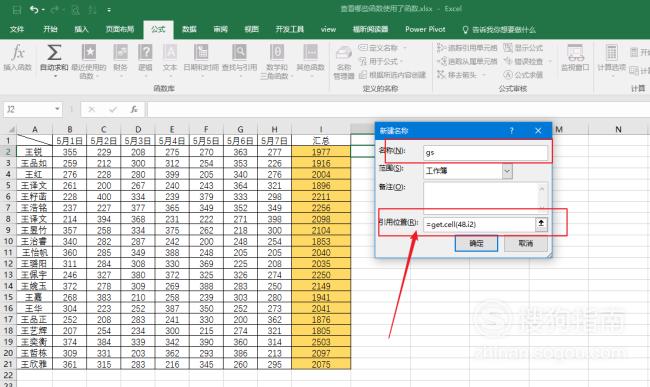Viewport: 650px width, 387px height.
Task: Open the Name Manager icon
Action: (x=344, y=54)
